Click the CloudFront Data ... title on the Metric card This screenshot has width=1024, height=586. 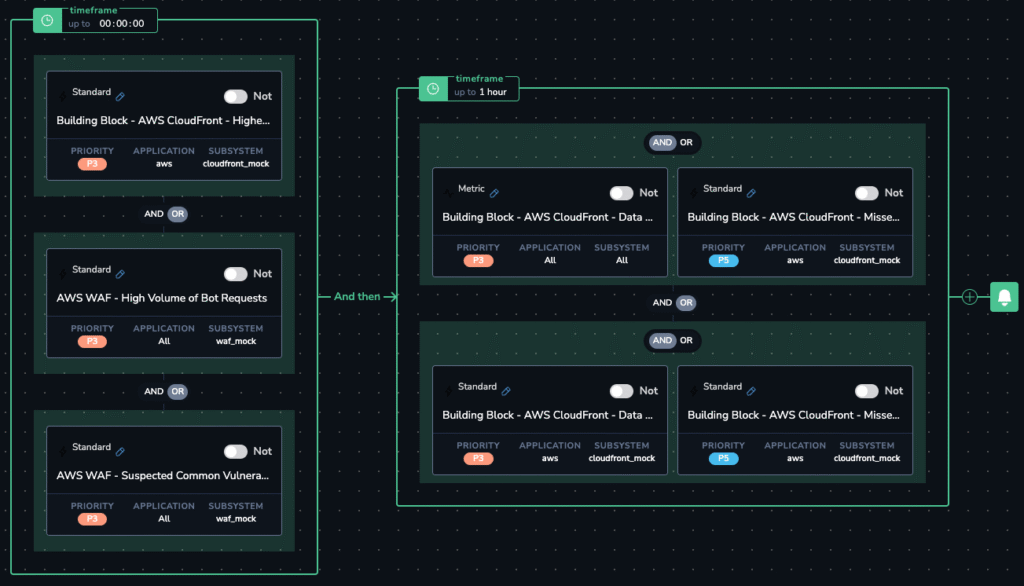[548, 218]
